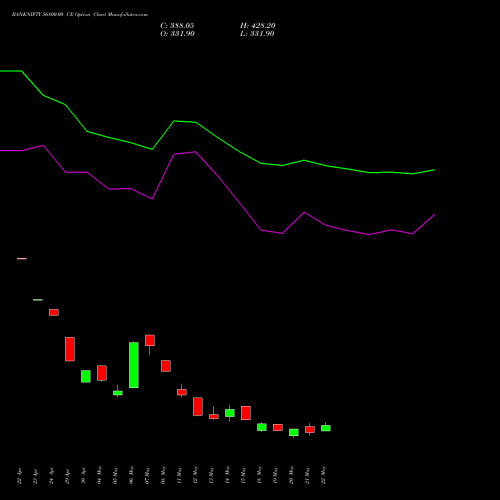Click the high value H: 428.20
Screen dimensions: 500x500
[x=258, y=26]
